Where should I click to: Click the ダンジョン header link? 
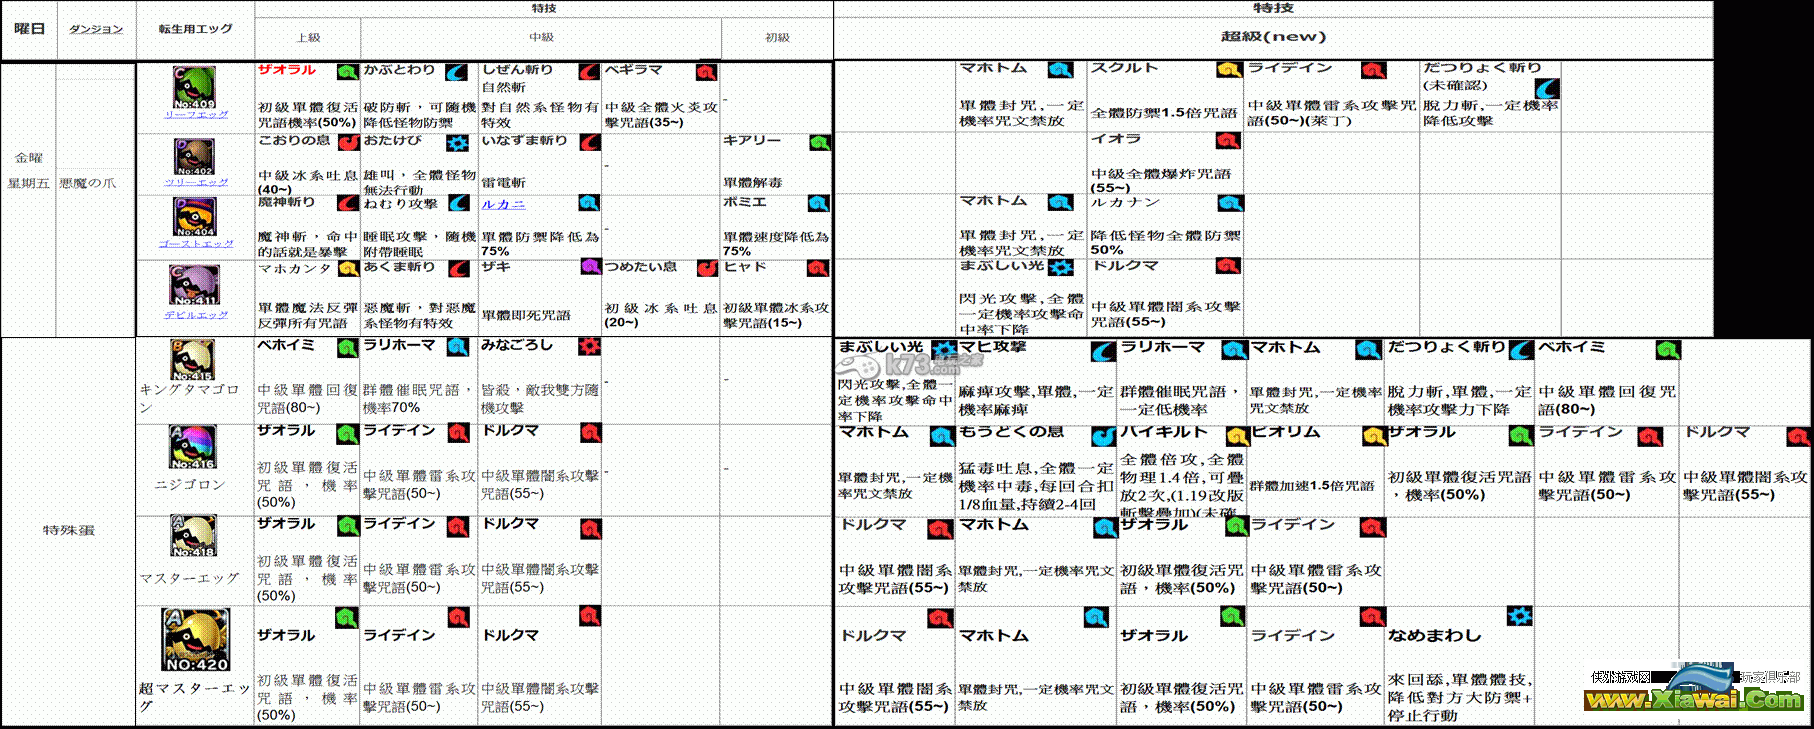click(96, 29)
